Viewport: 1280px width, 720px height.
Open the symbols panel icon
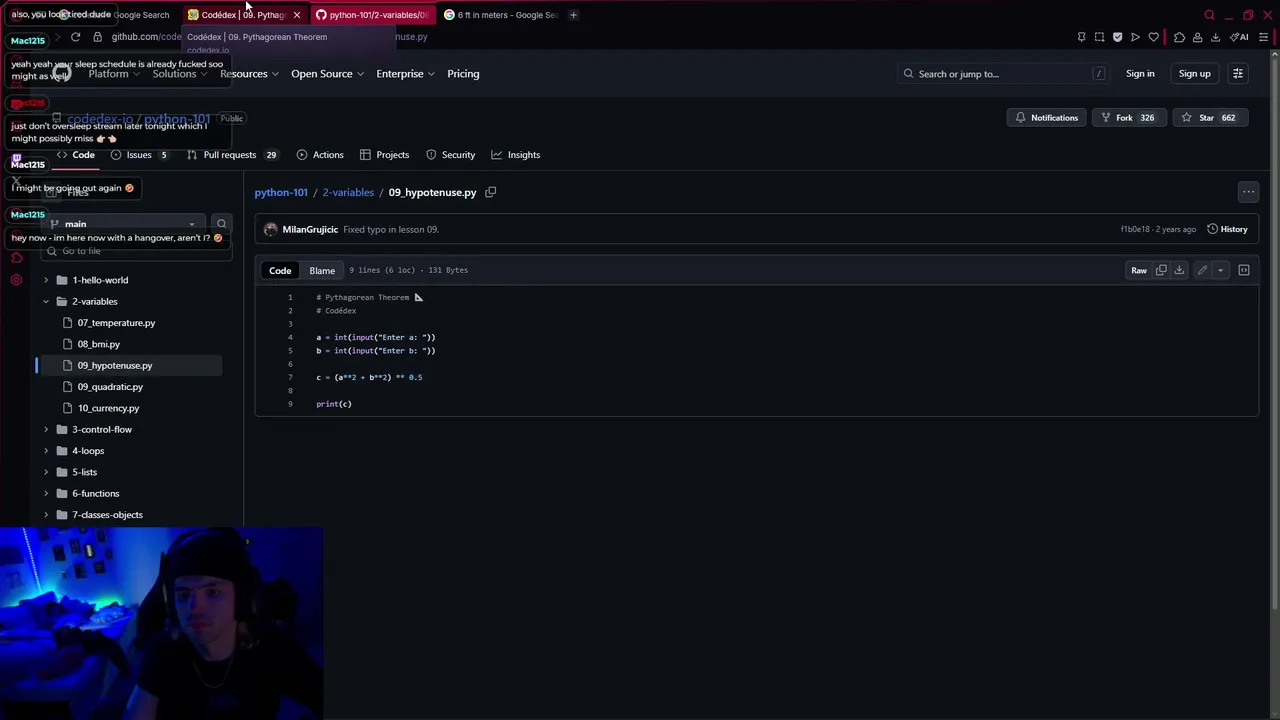click(1244, 270)
